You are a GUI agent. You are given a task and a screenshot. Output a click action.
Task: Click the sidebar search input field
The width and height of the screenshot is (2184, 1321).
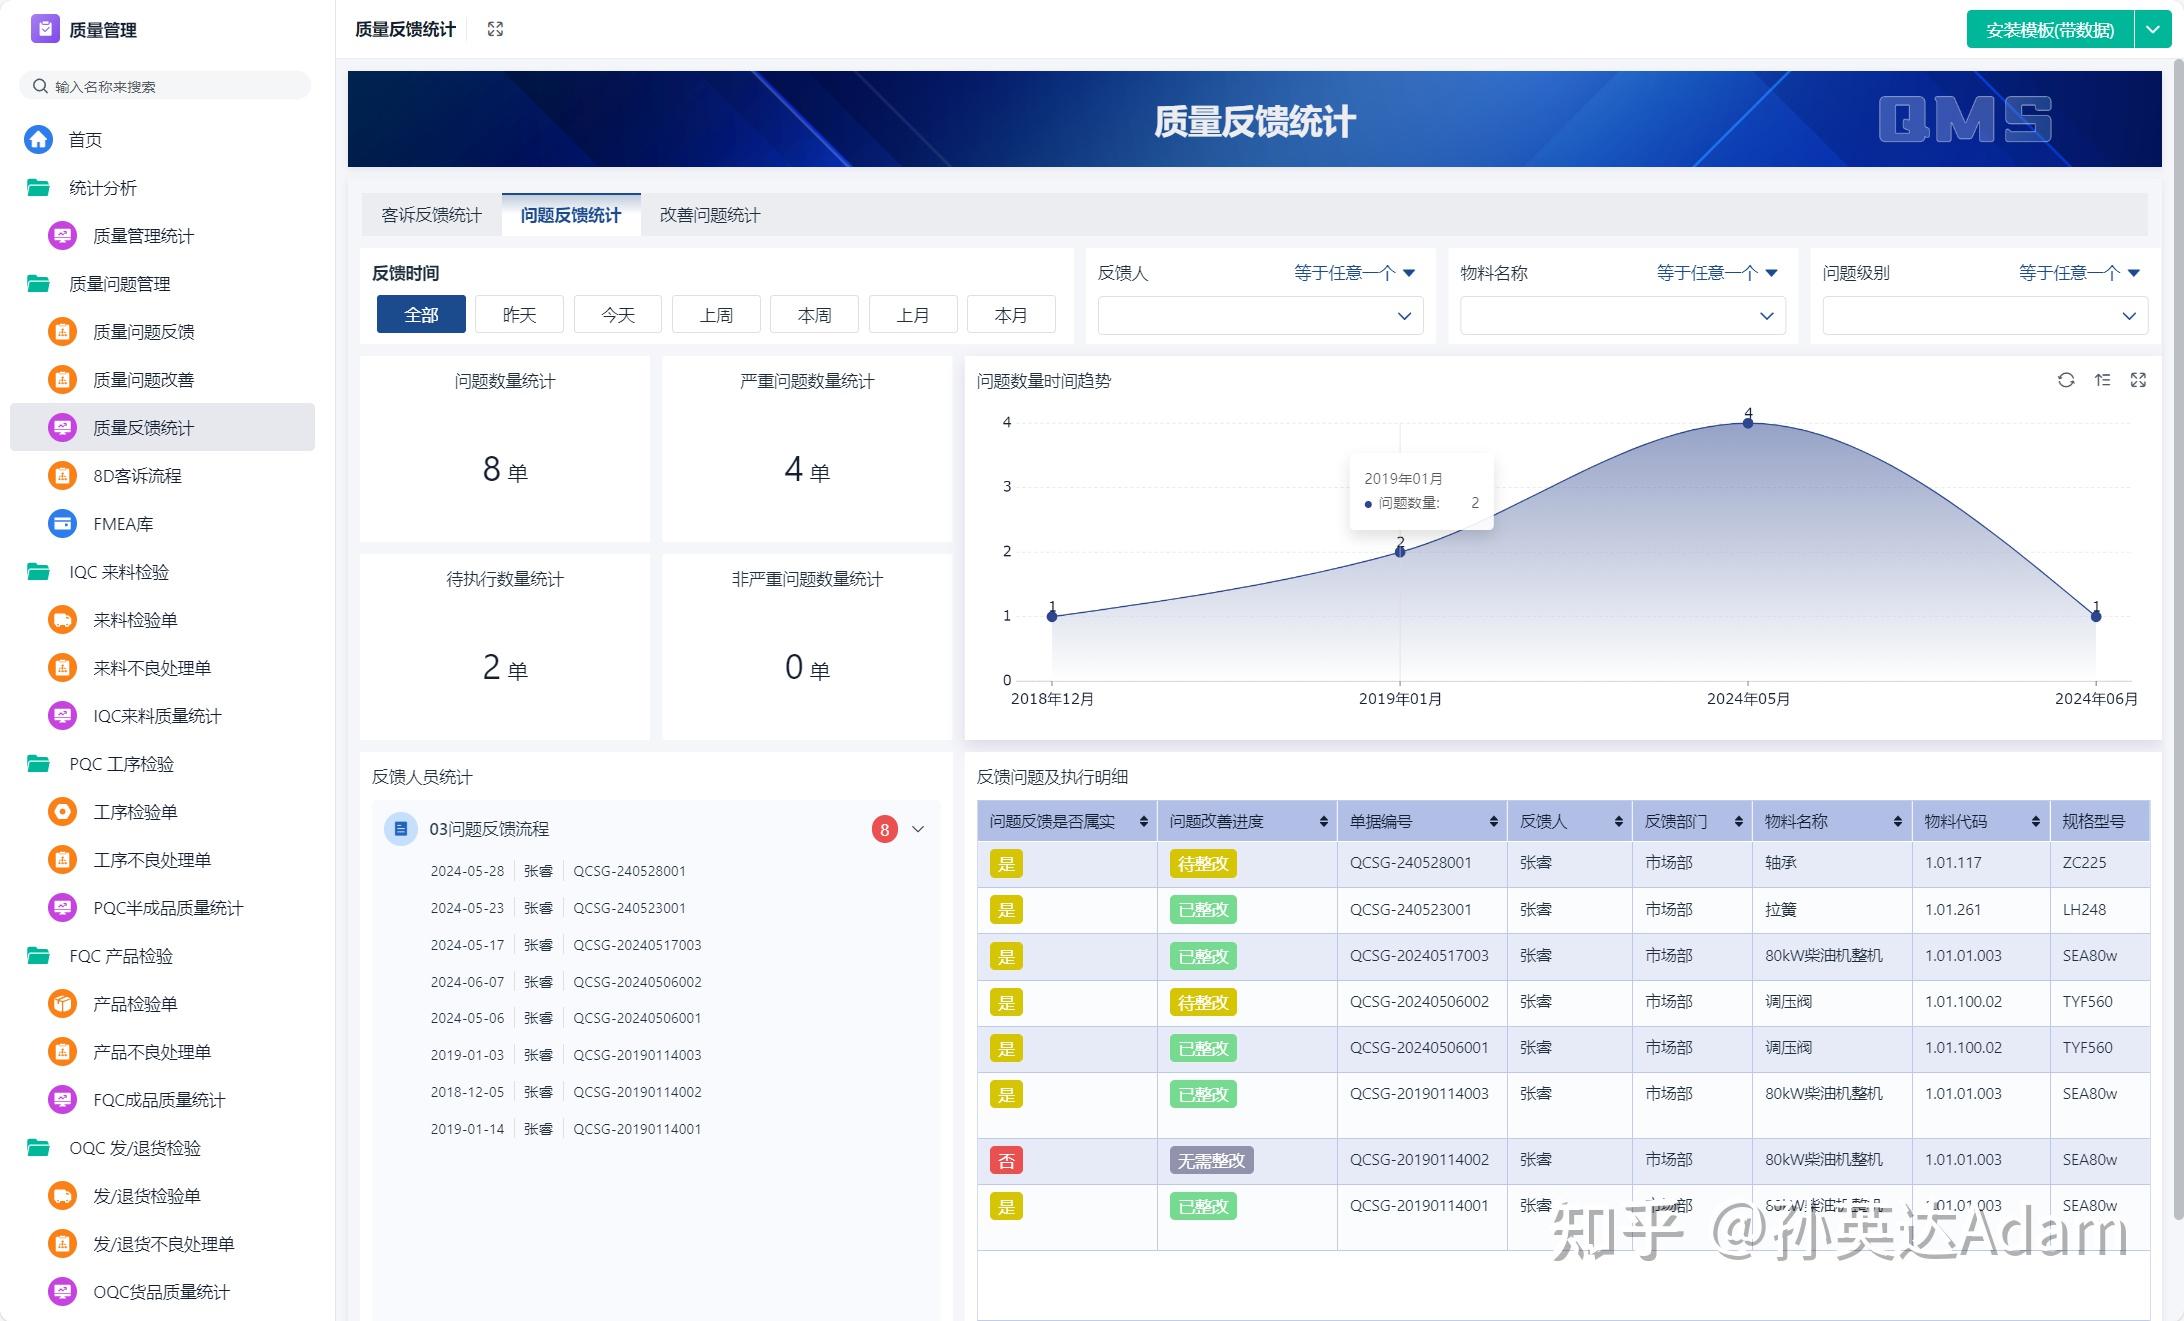[x=164, y=85]
